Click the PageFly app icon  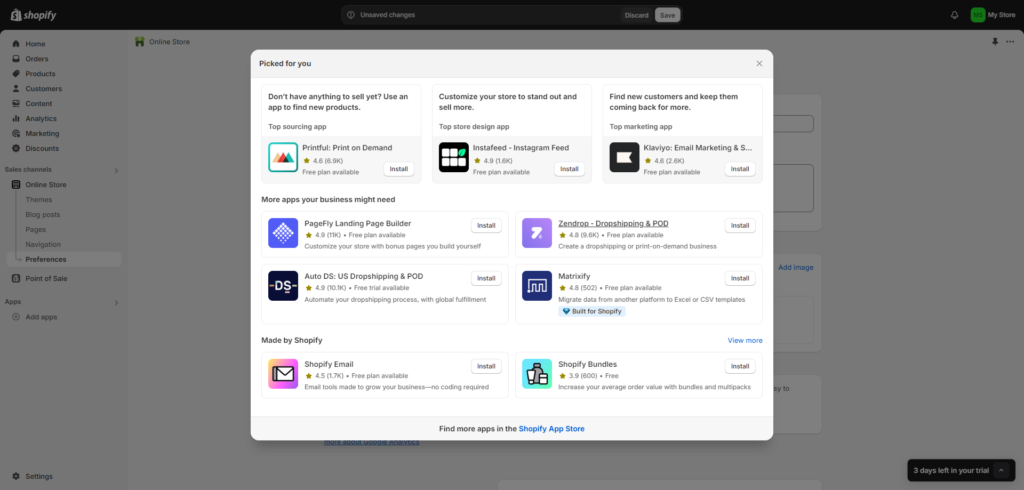coord(283,233)
